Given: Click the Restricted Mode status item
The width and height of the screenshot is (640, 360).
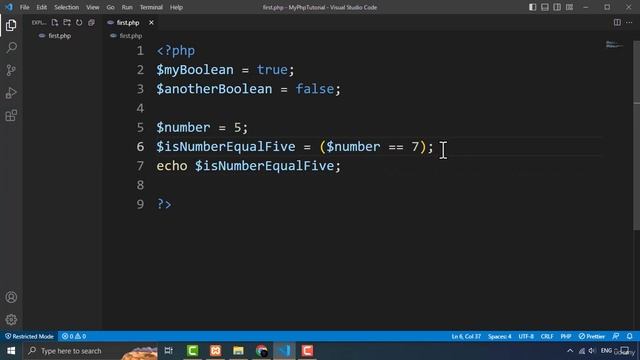Looking at the screenshot, I should point(29,336).
